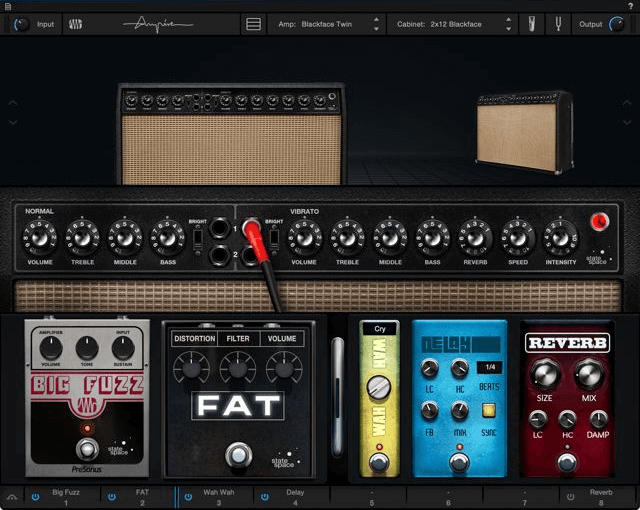Click the Vibrato Reverb knob
640x510 pixels.
(475, 238)
